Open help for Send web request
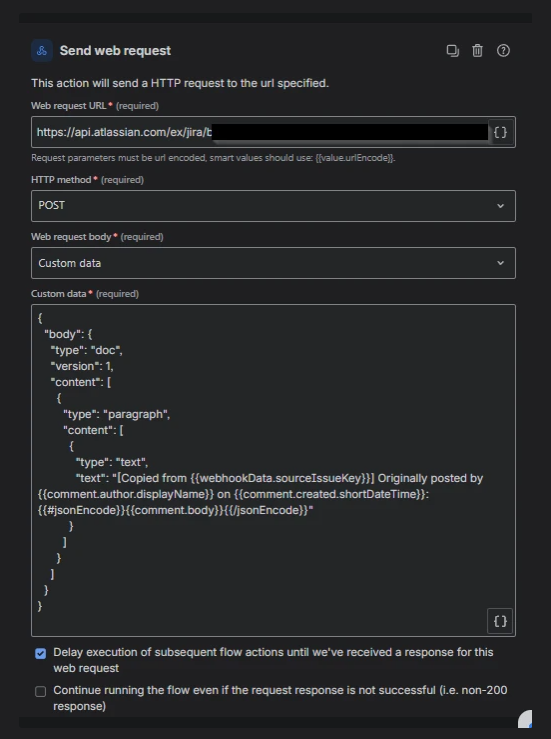This screenshot has height=739, width=551. coord(503,50)
